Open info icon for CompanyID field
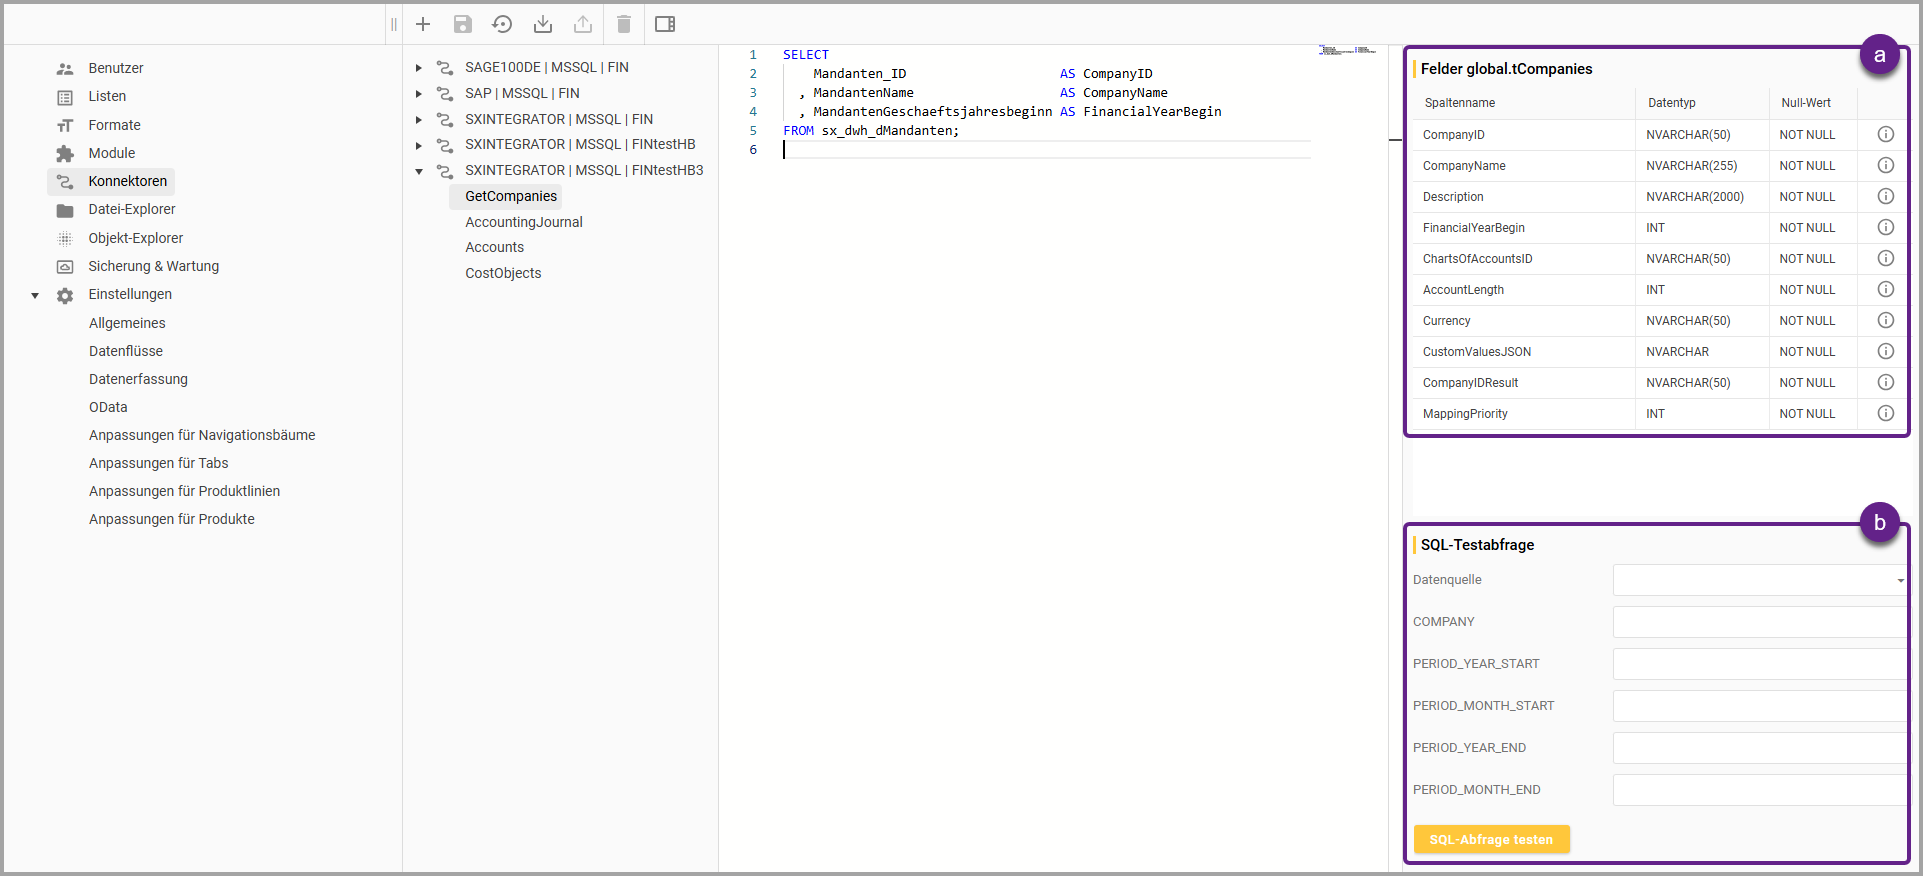This screenshot has height=876, width=1923. [x=1885, y=134]
